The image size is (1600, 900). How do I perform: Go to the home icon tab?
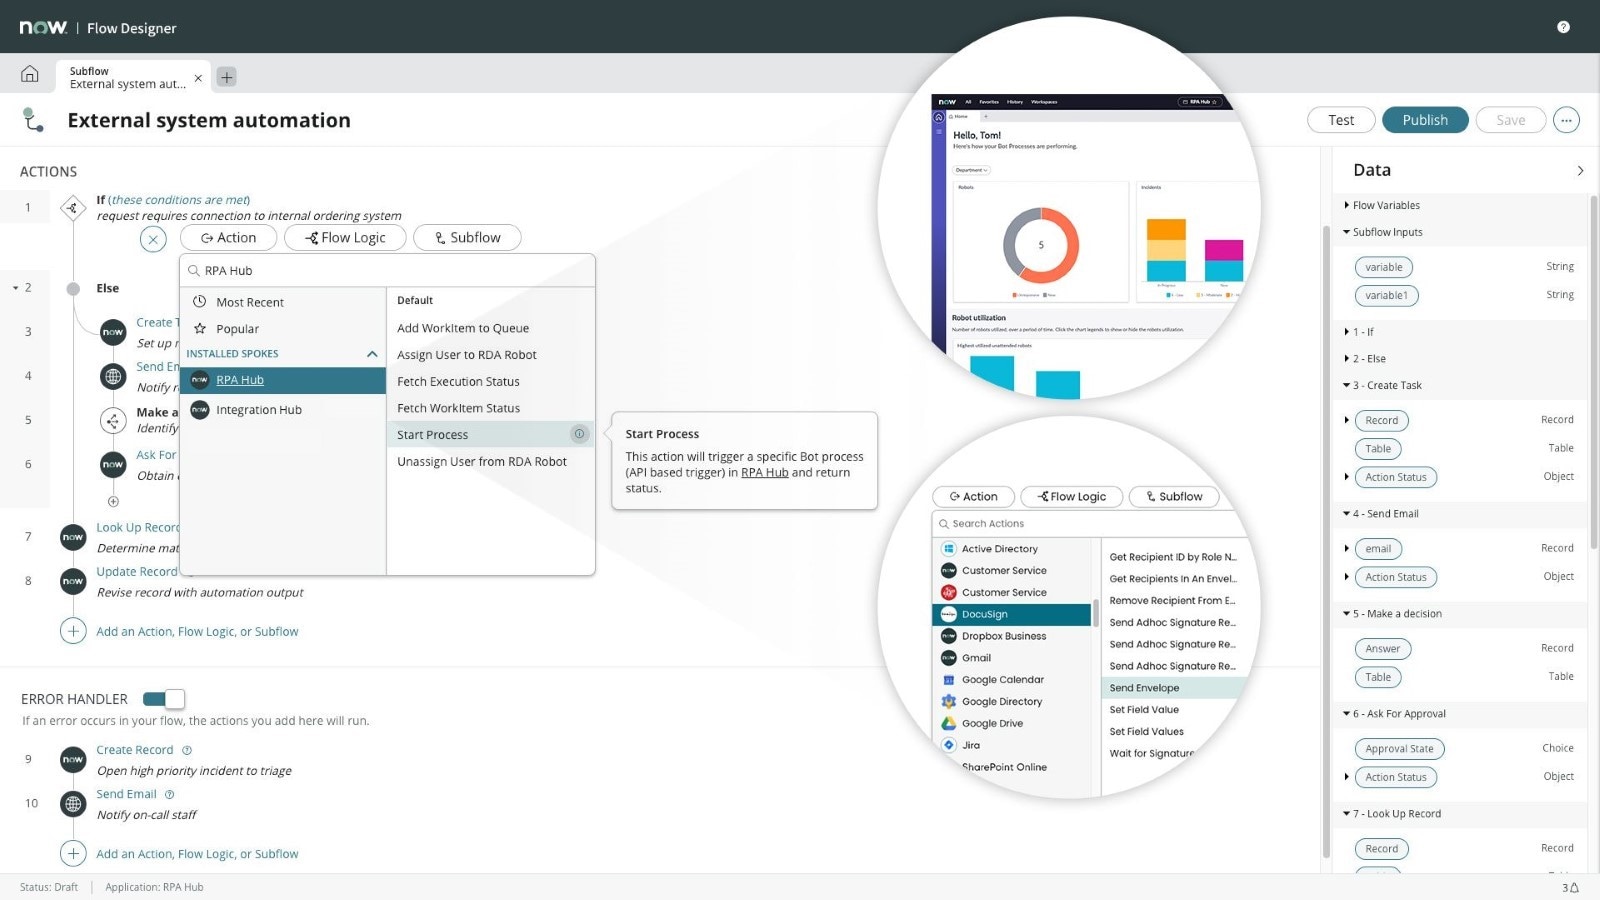(x=30, y=74)
